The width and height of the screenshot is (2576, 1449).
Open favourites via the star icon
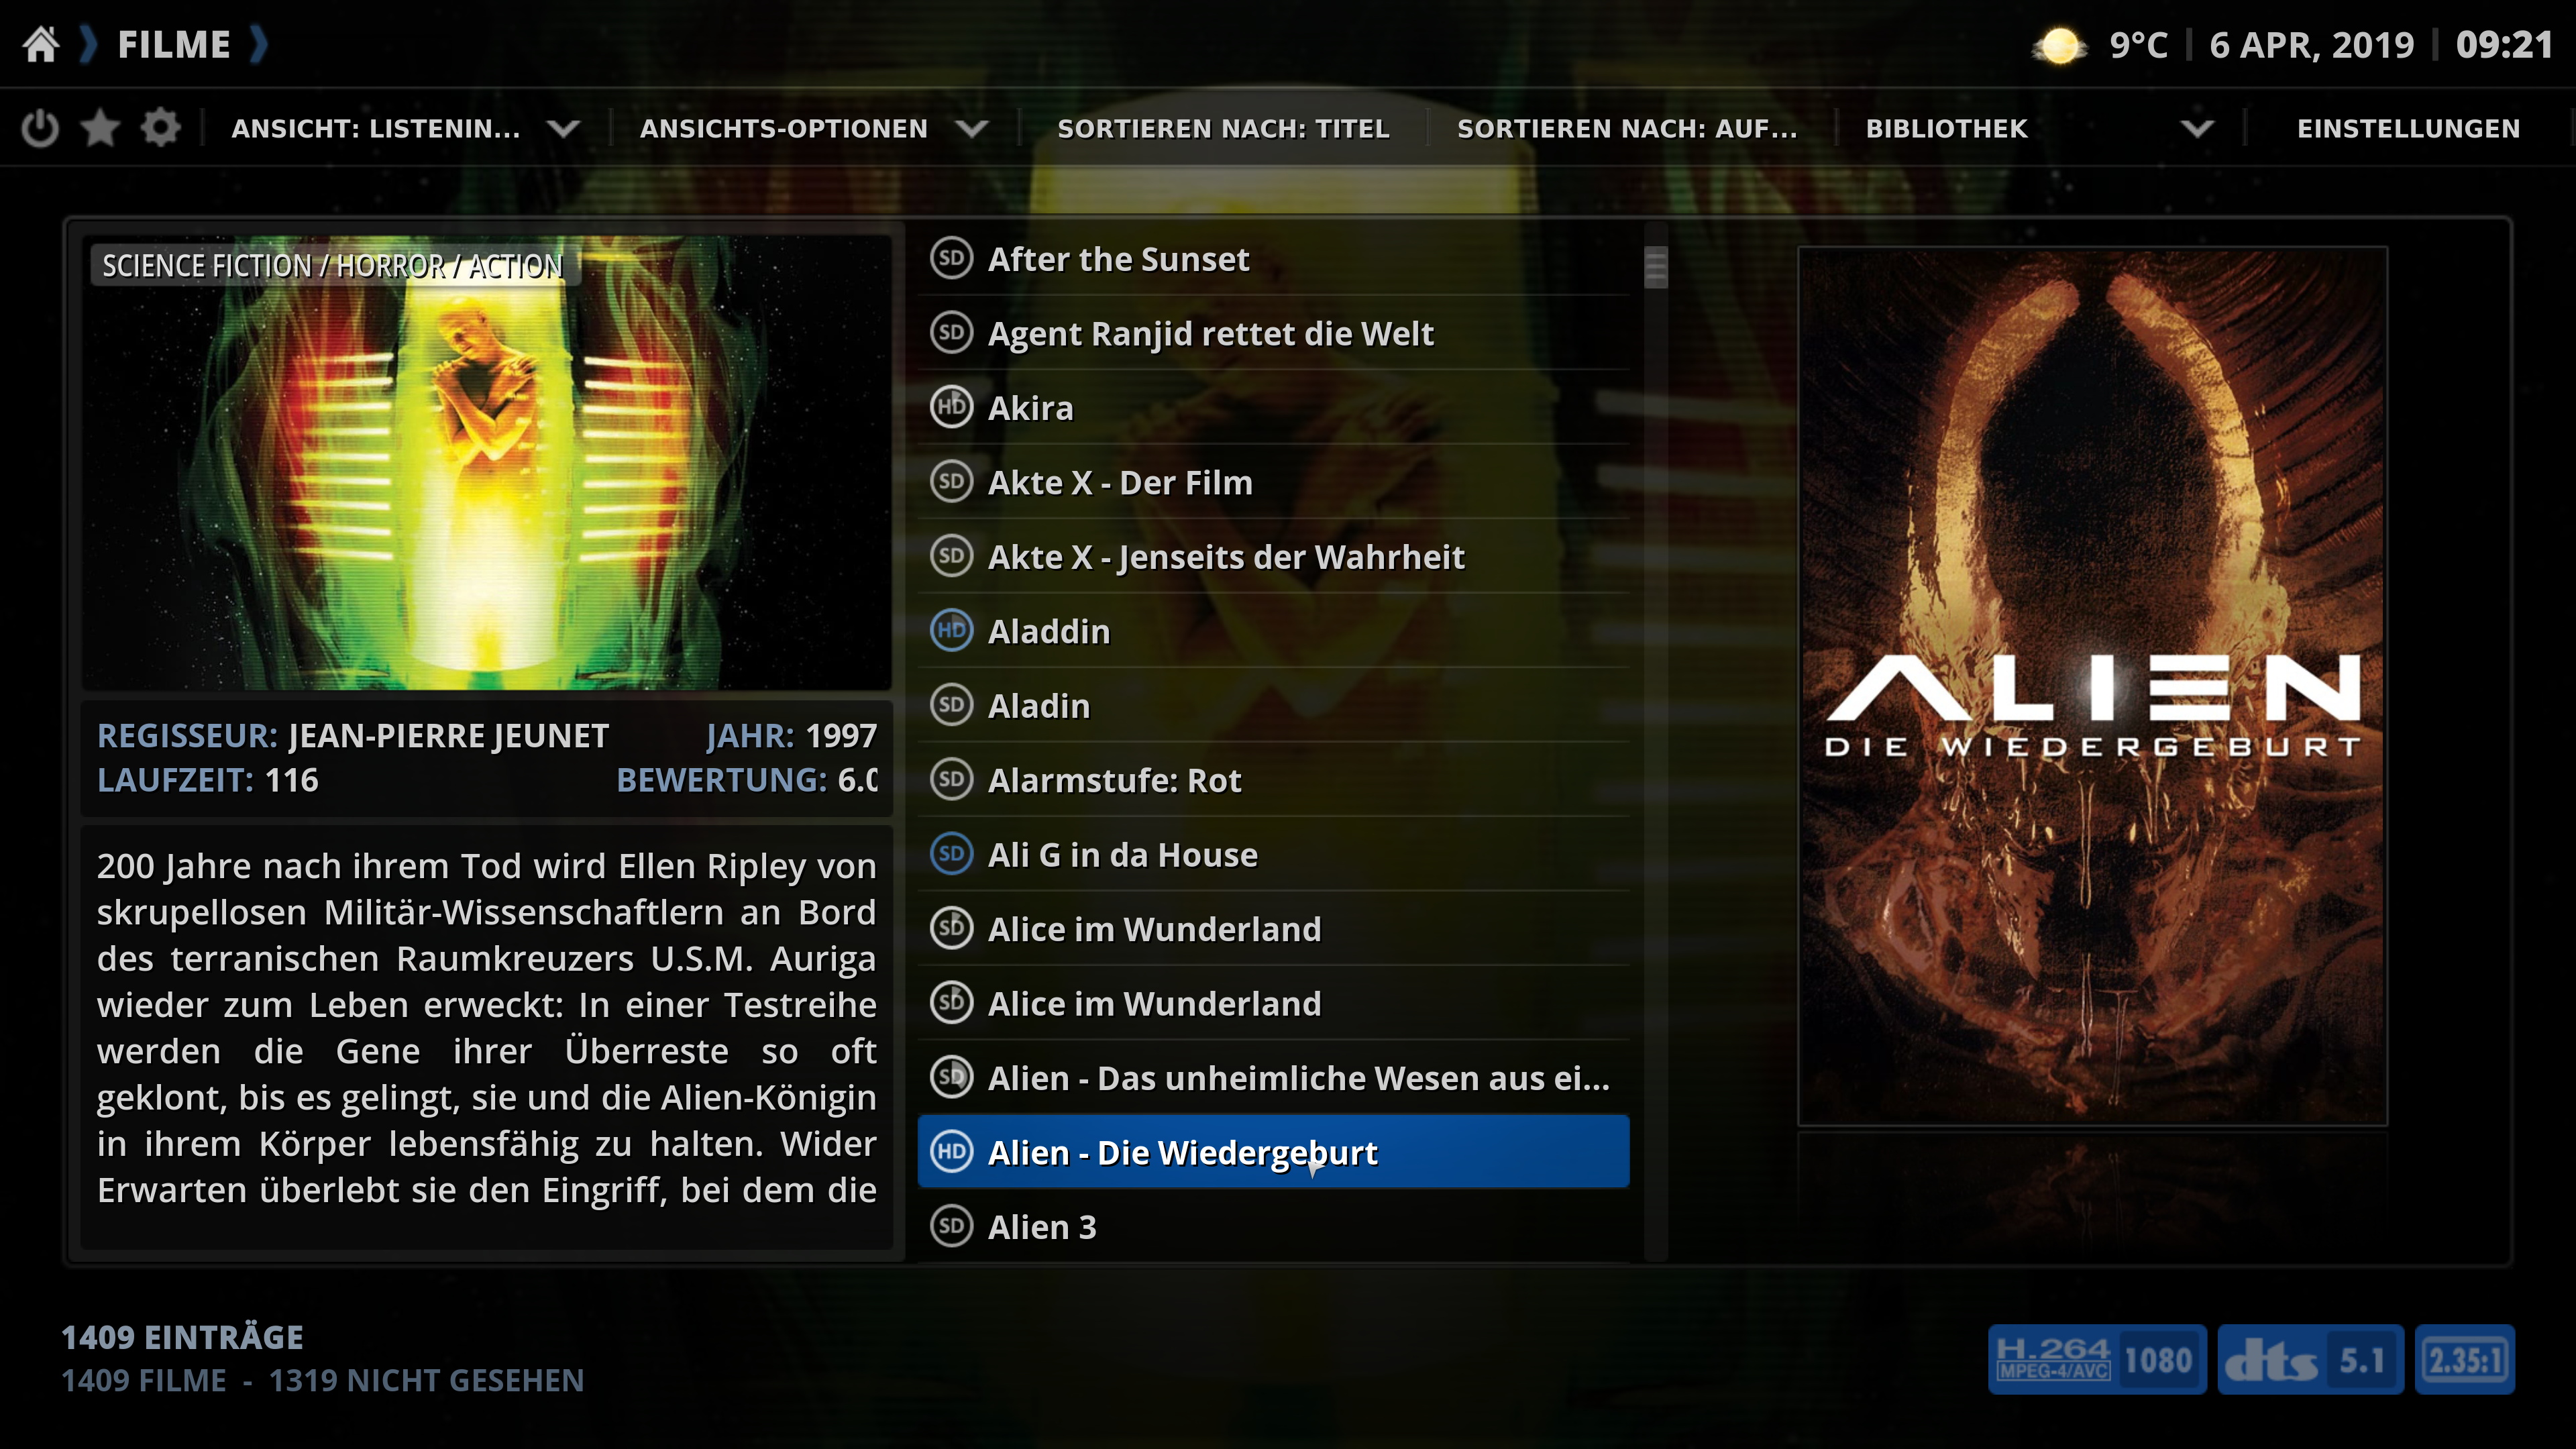100,128
